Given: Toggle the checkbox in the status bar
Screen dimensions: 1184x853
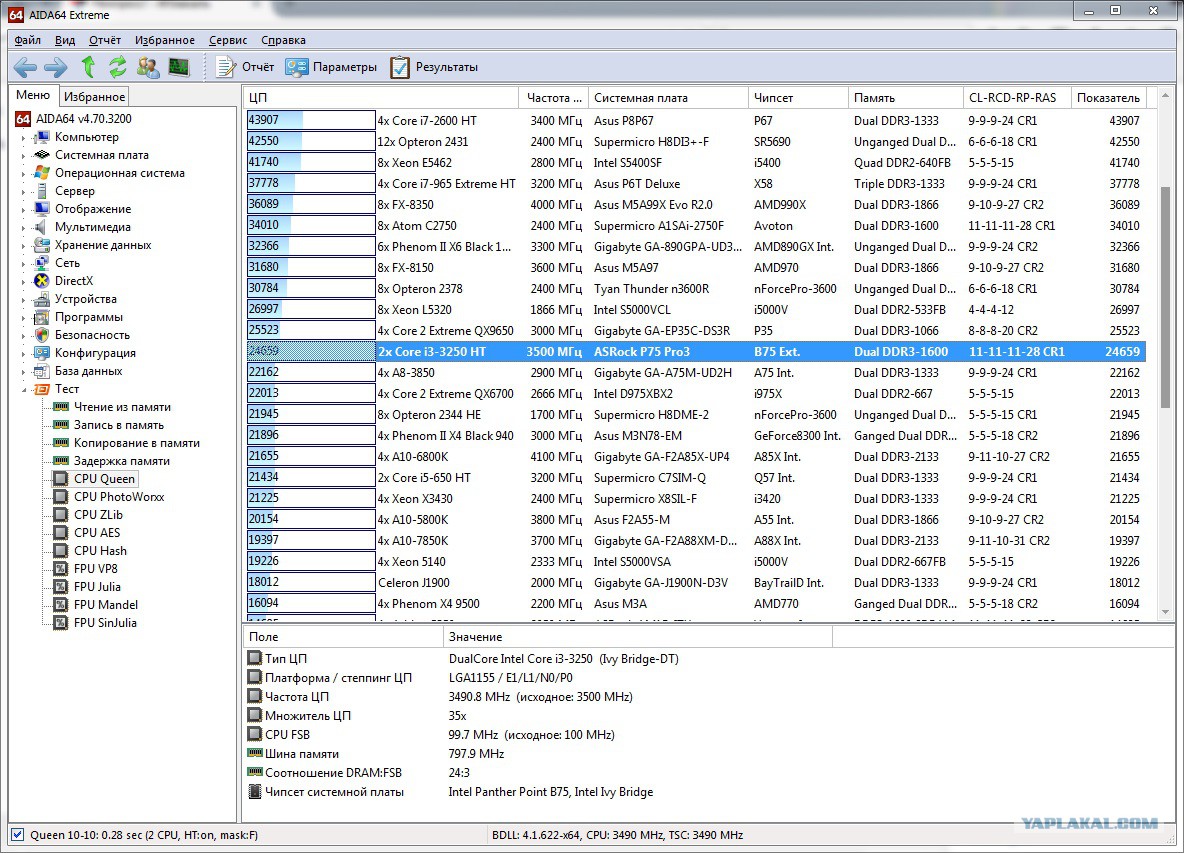Looking at the screenshot, I should [x=17, y=834].
